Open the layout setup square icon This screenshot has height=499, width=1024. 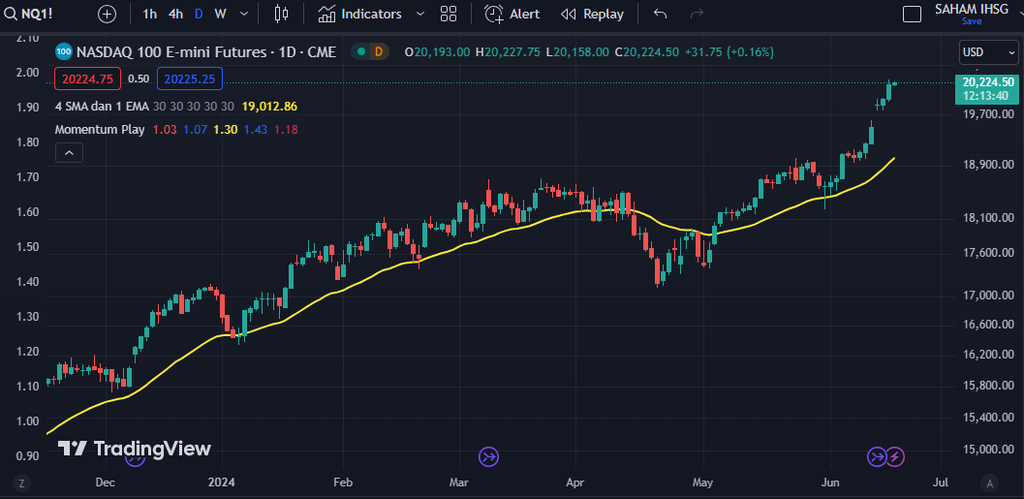tap(911, 14)
